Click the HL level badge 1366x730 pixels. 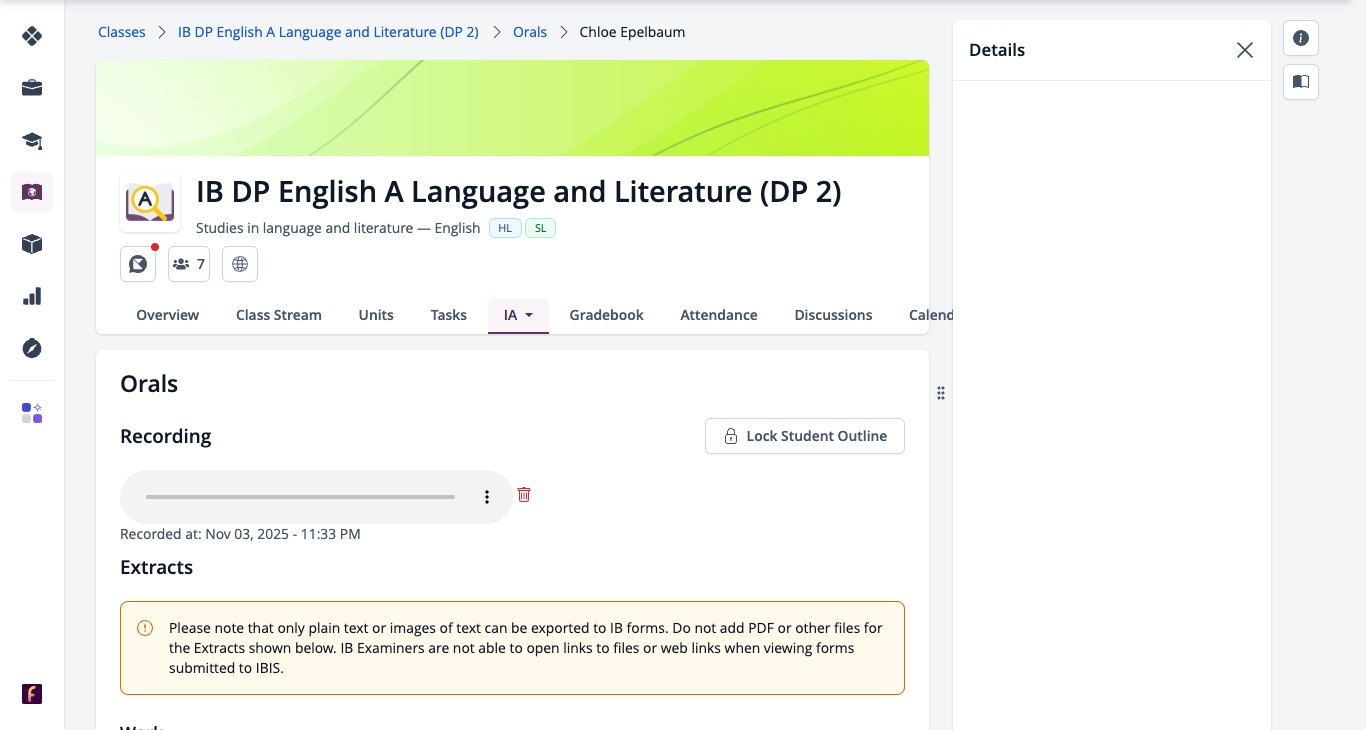click(505, 228)
